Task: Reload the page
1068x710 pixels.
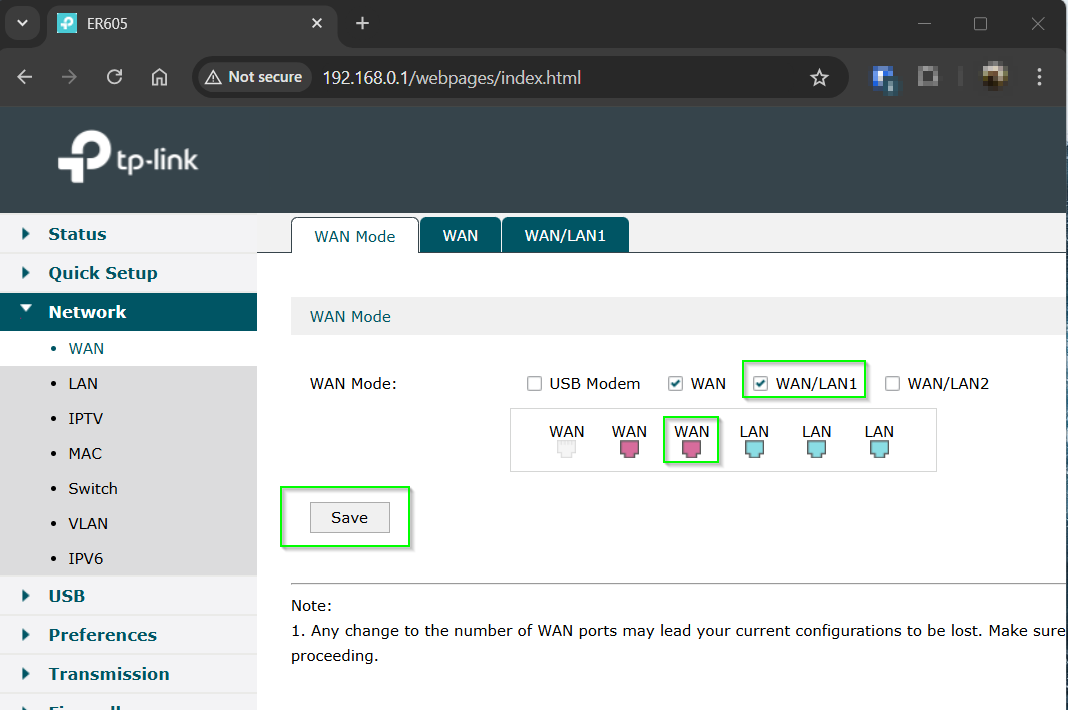Action: click(x=114, y=76)
